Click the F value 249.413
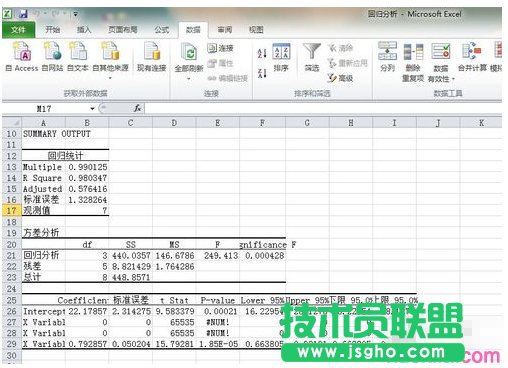Viewport: 508px width, 368px height. click(218, 256)
